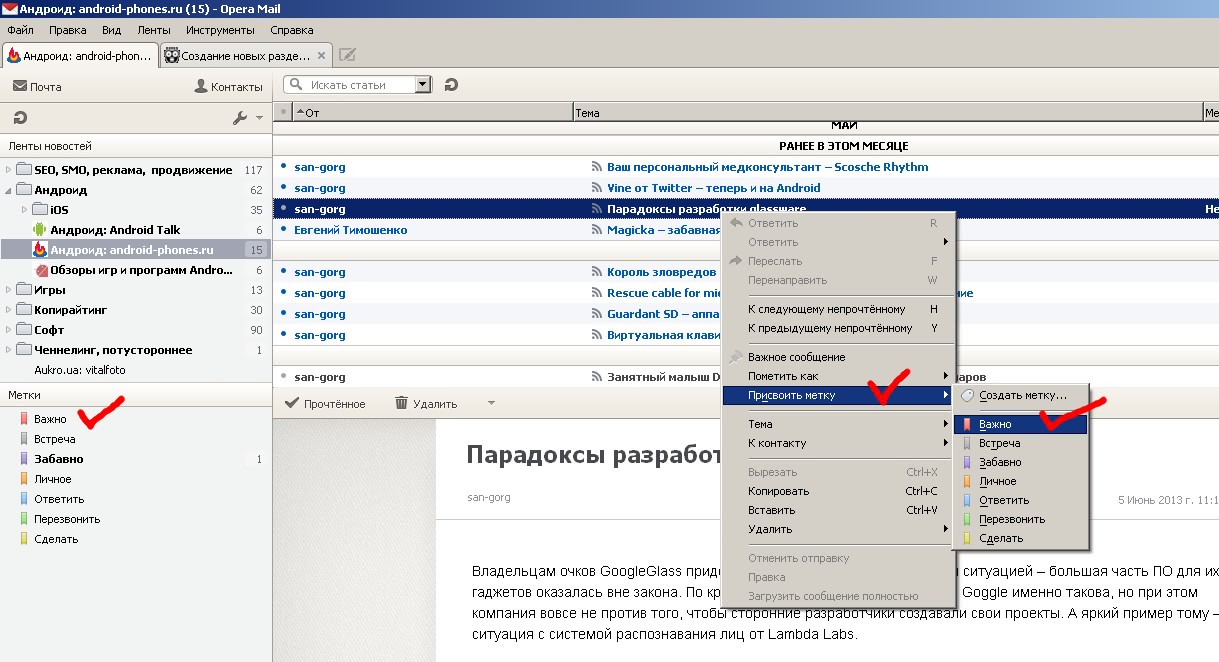Screen dimensions: 1219x662
Task: Open the wrench settings icon in sidebar
Action: coord(240,118)
